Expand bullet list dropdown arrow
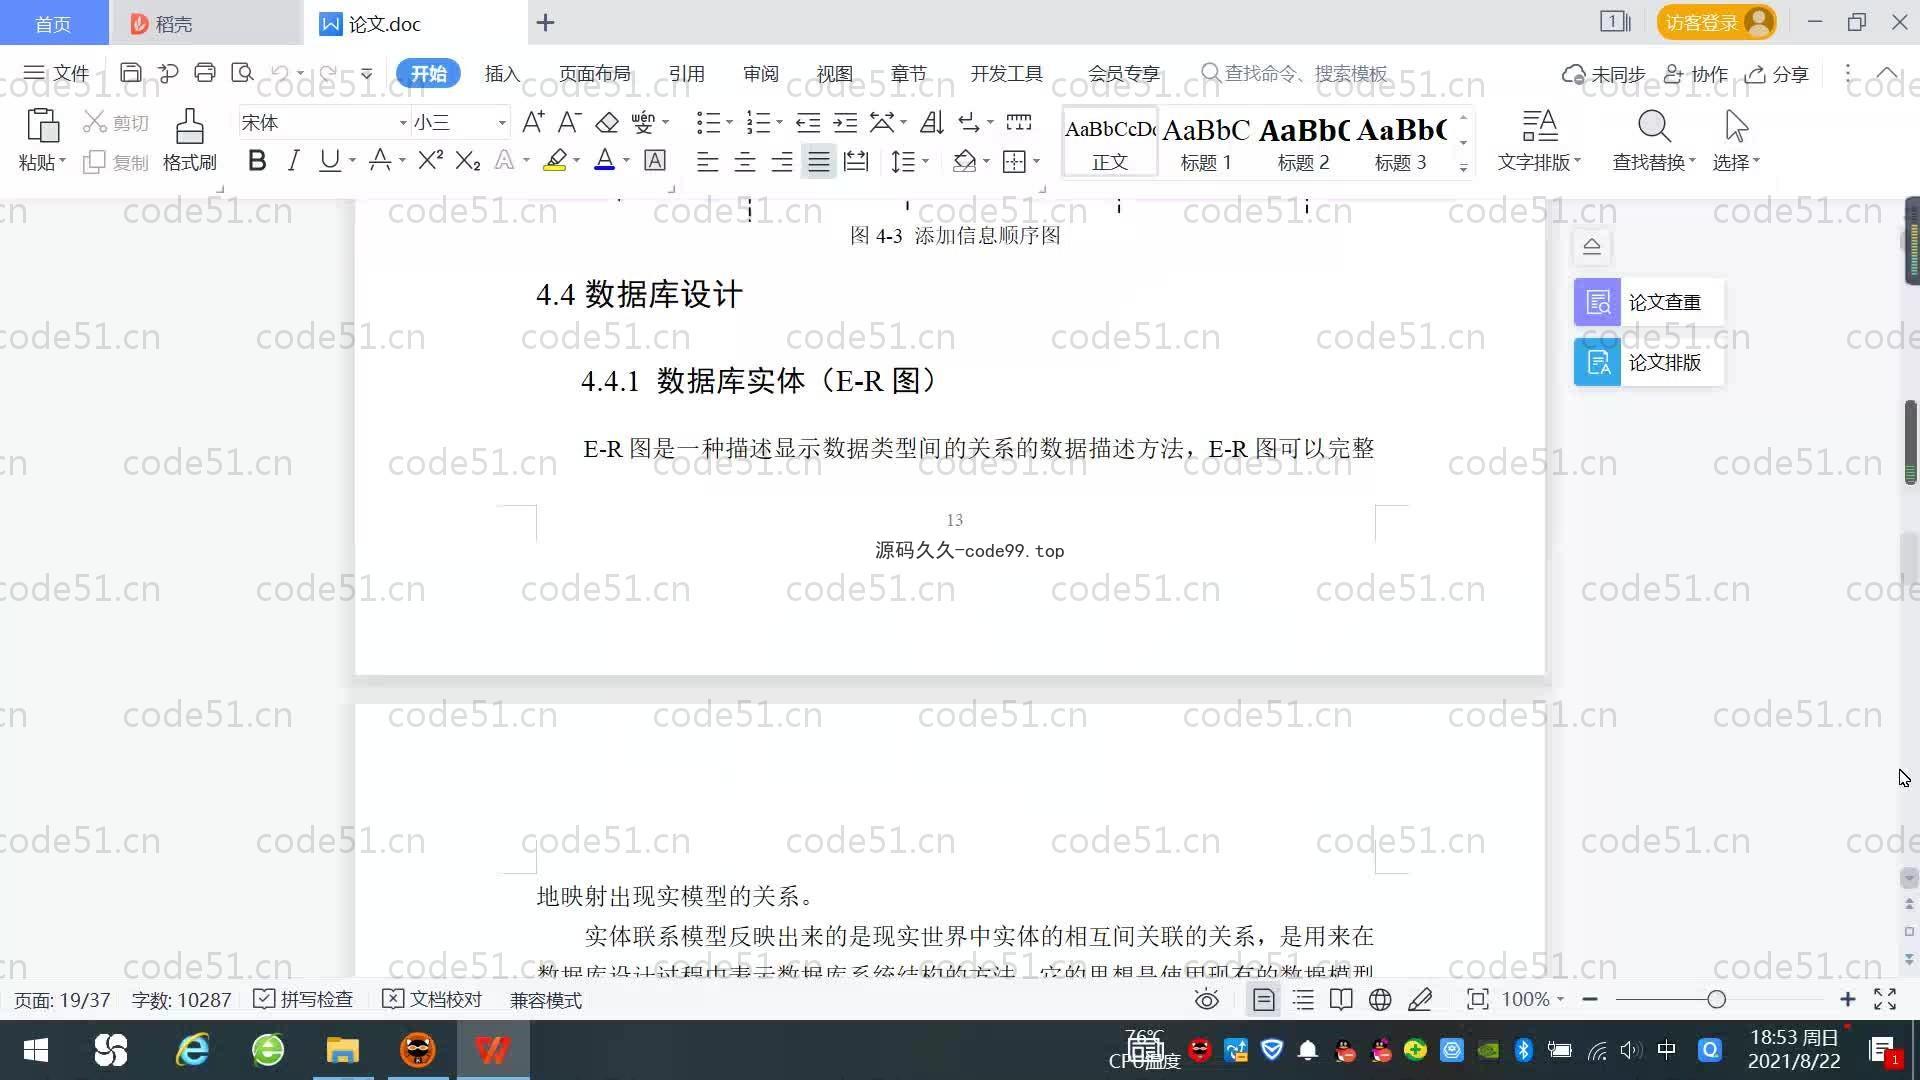The height and width of the screenshot is (1080, 1920). click(x=729, y=122)
